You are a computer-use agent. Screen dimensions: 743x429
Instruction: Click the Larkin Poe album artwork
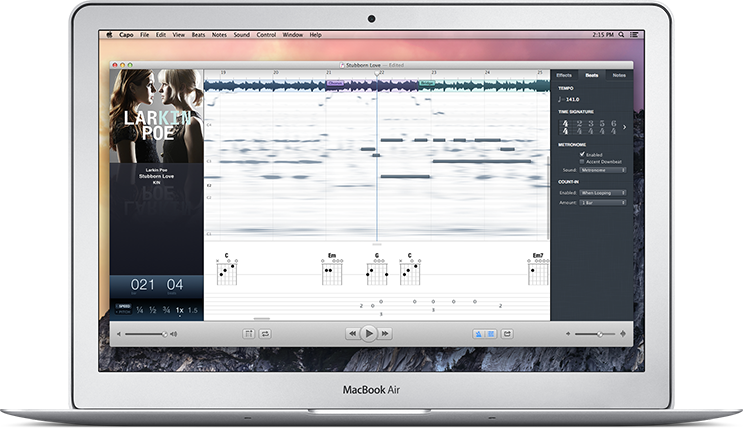tap(157, 116)
